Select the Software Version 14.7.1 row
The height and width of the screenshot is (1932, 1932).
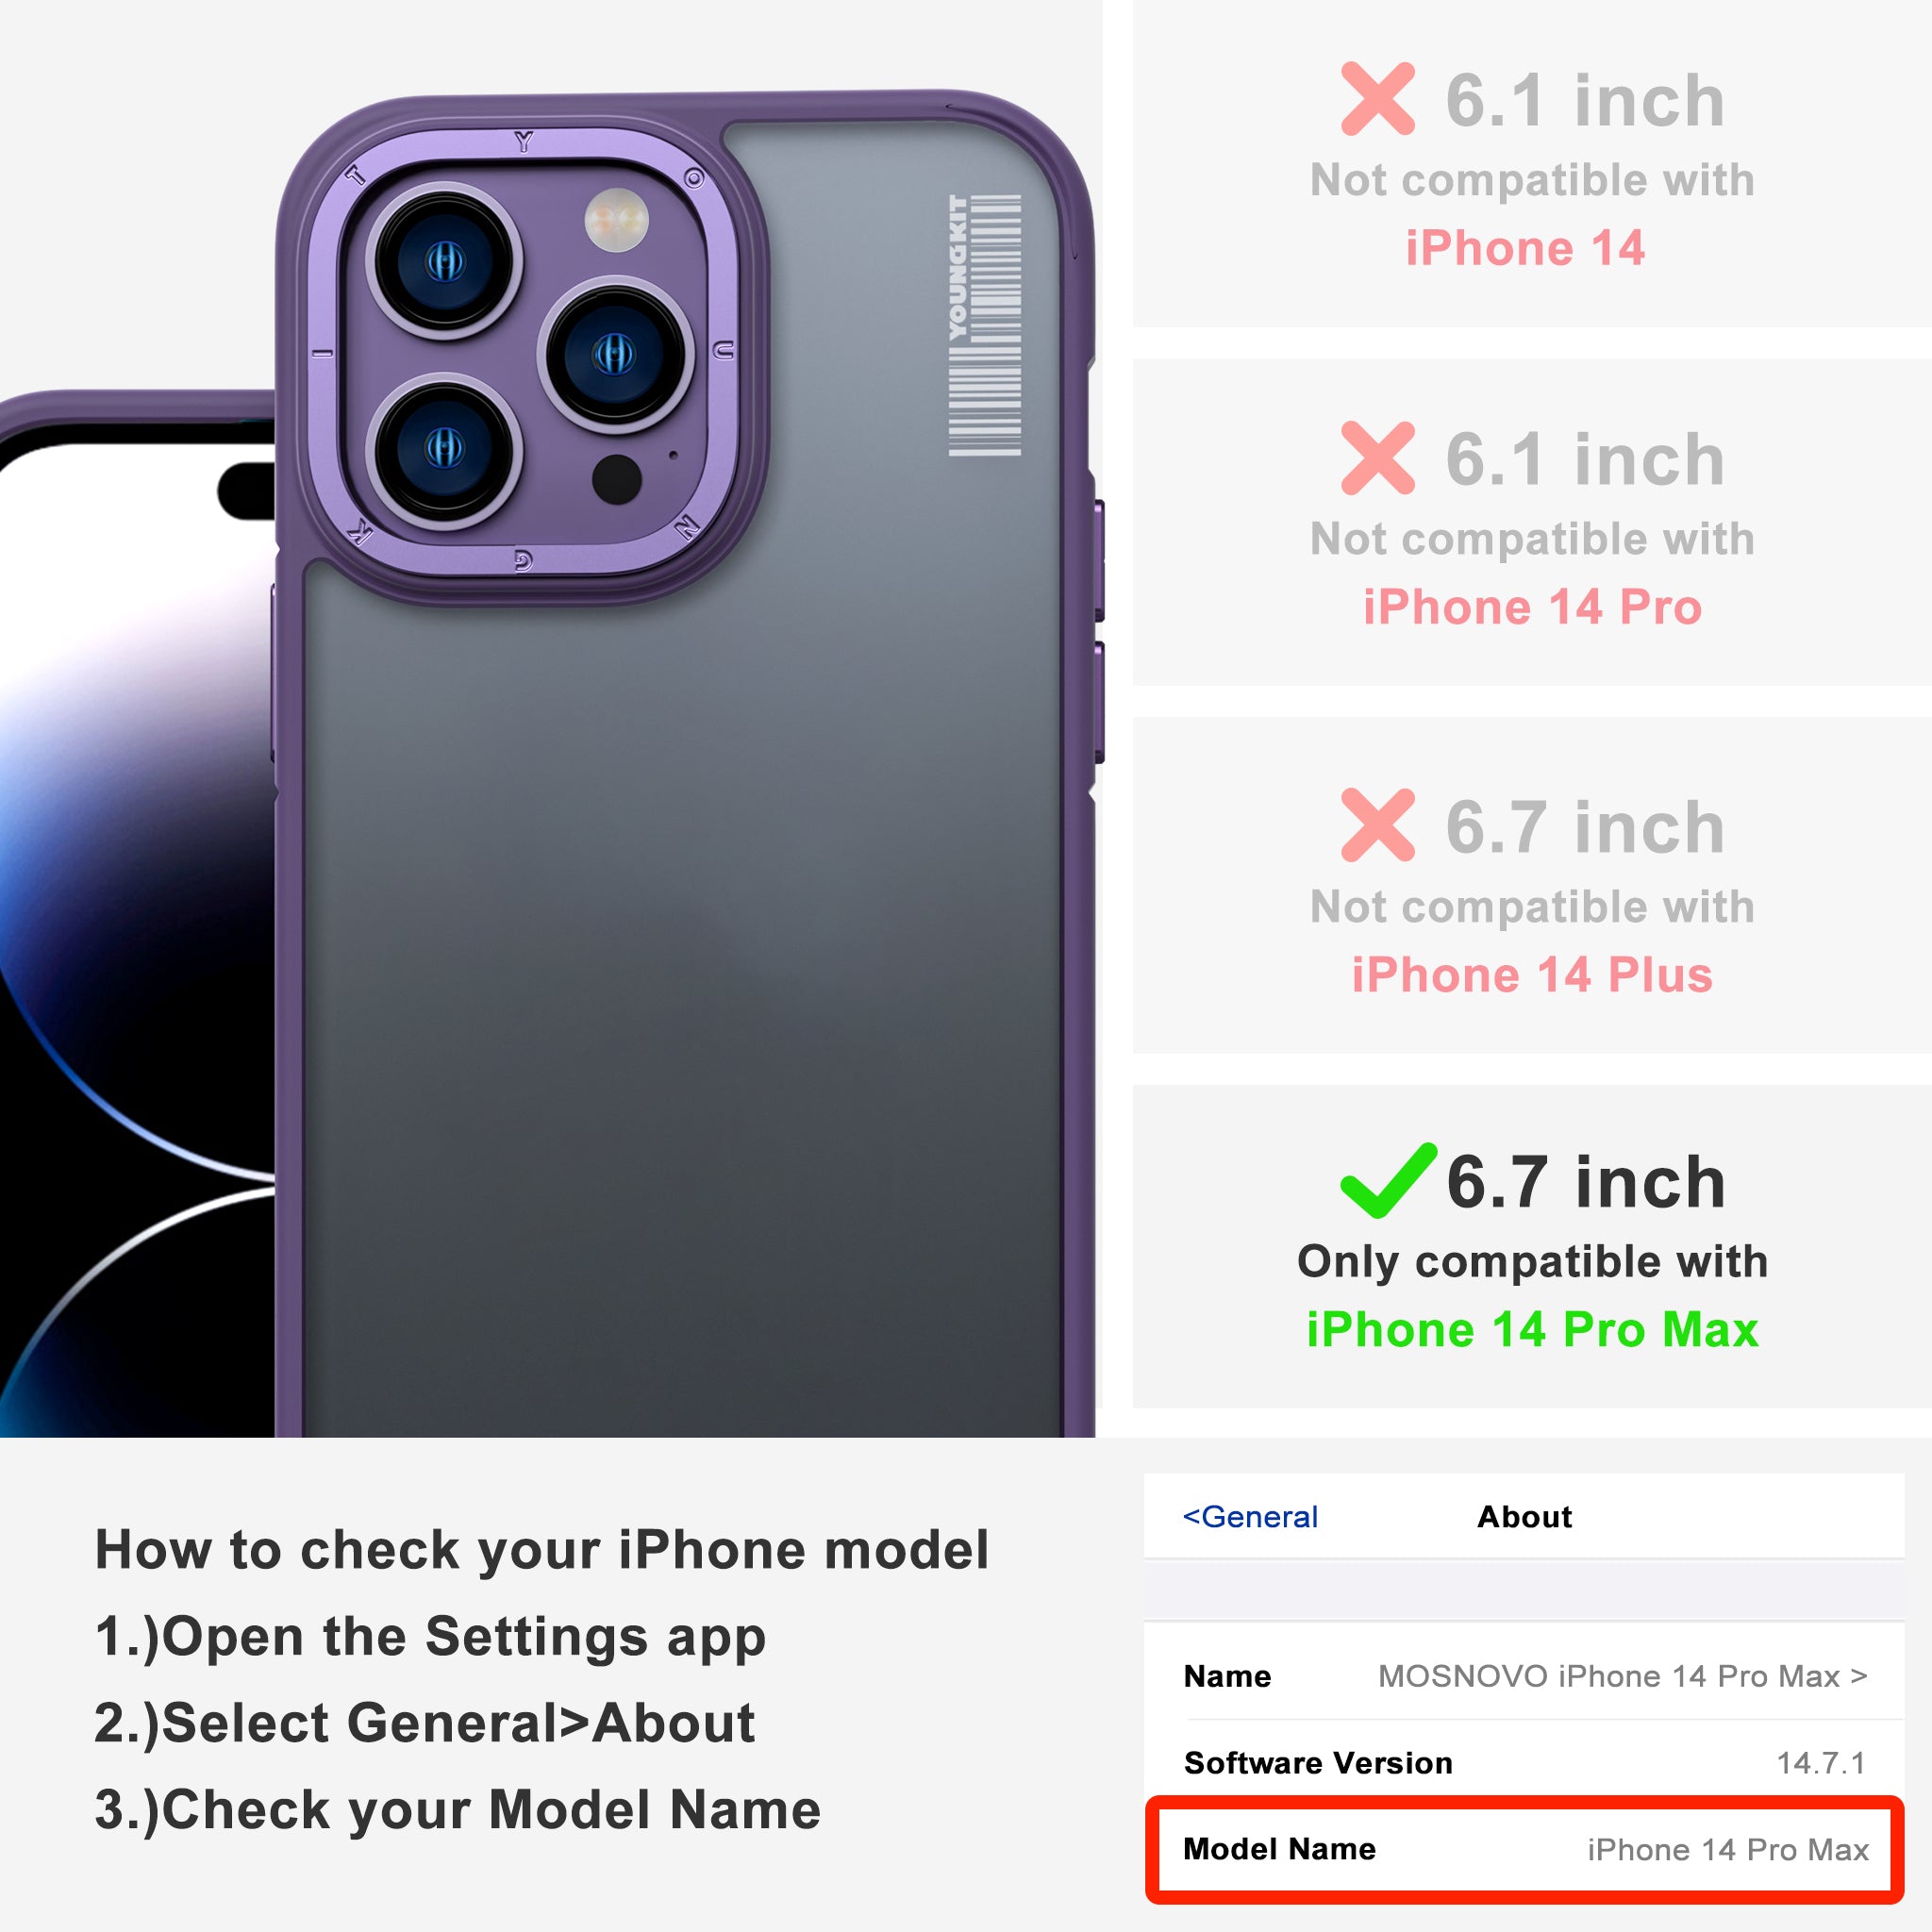click(x=1525, y=1763)
